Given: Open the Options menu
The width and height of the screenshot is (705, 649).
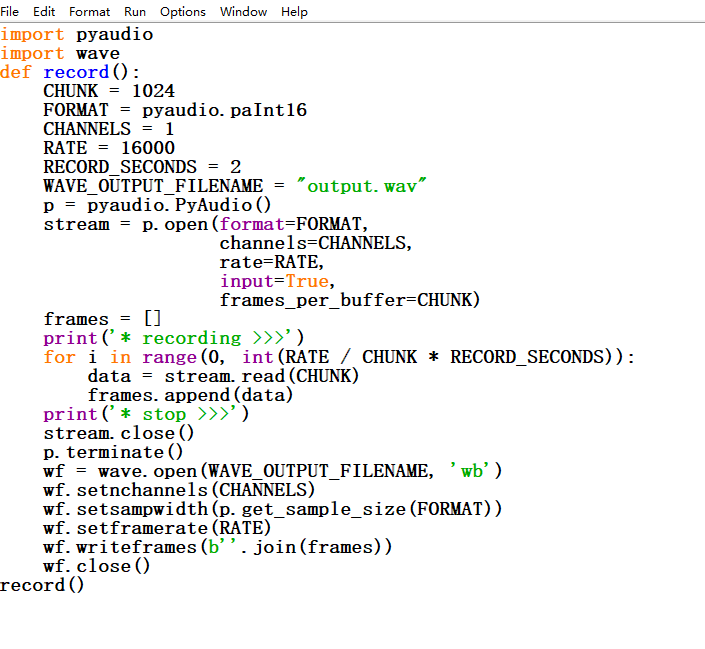Looking at the screenshot, I should pos(183,11).
